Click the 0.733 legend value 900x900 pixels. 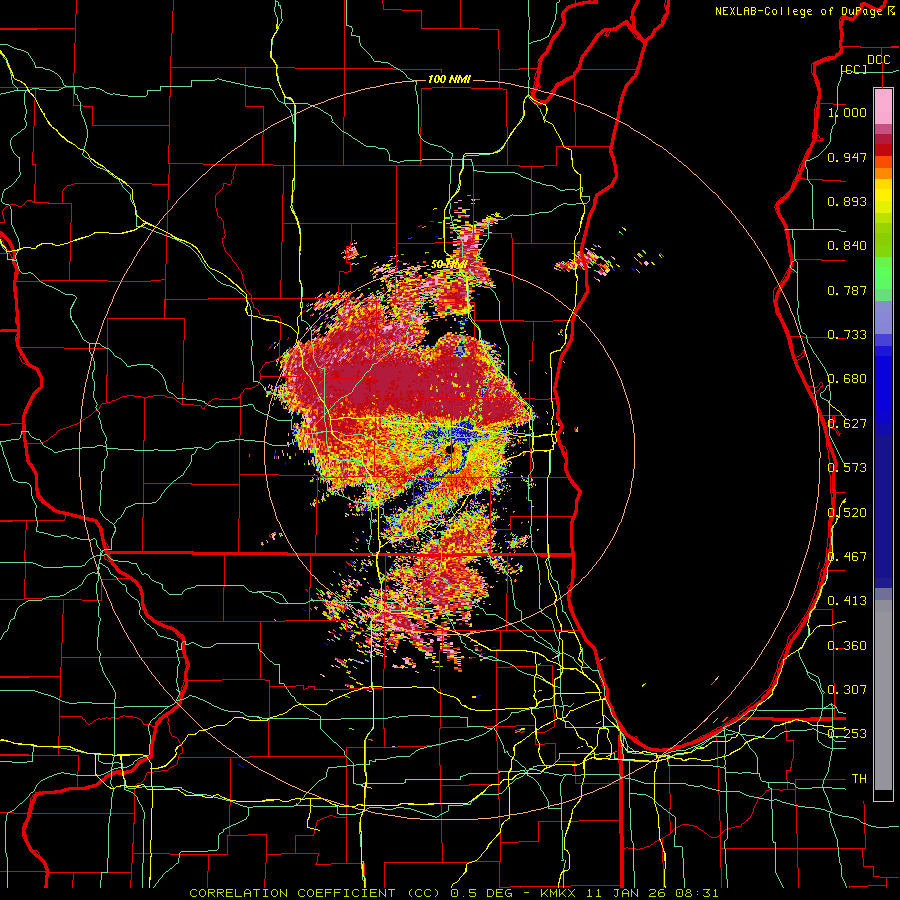[x=847, y=335]
